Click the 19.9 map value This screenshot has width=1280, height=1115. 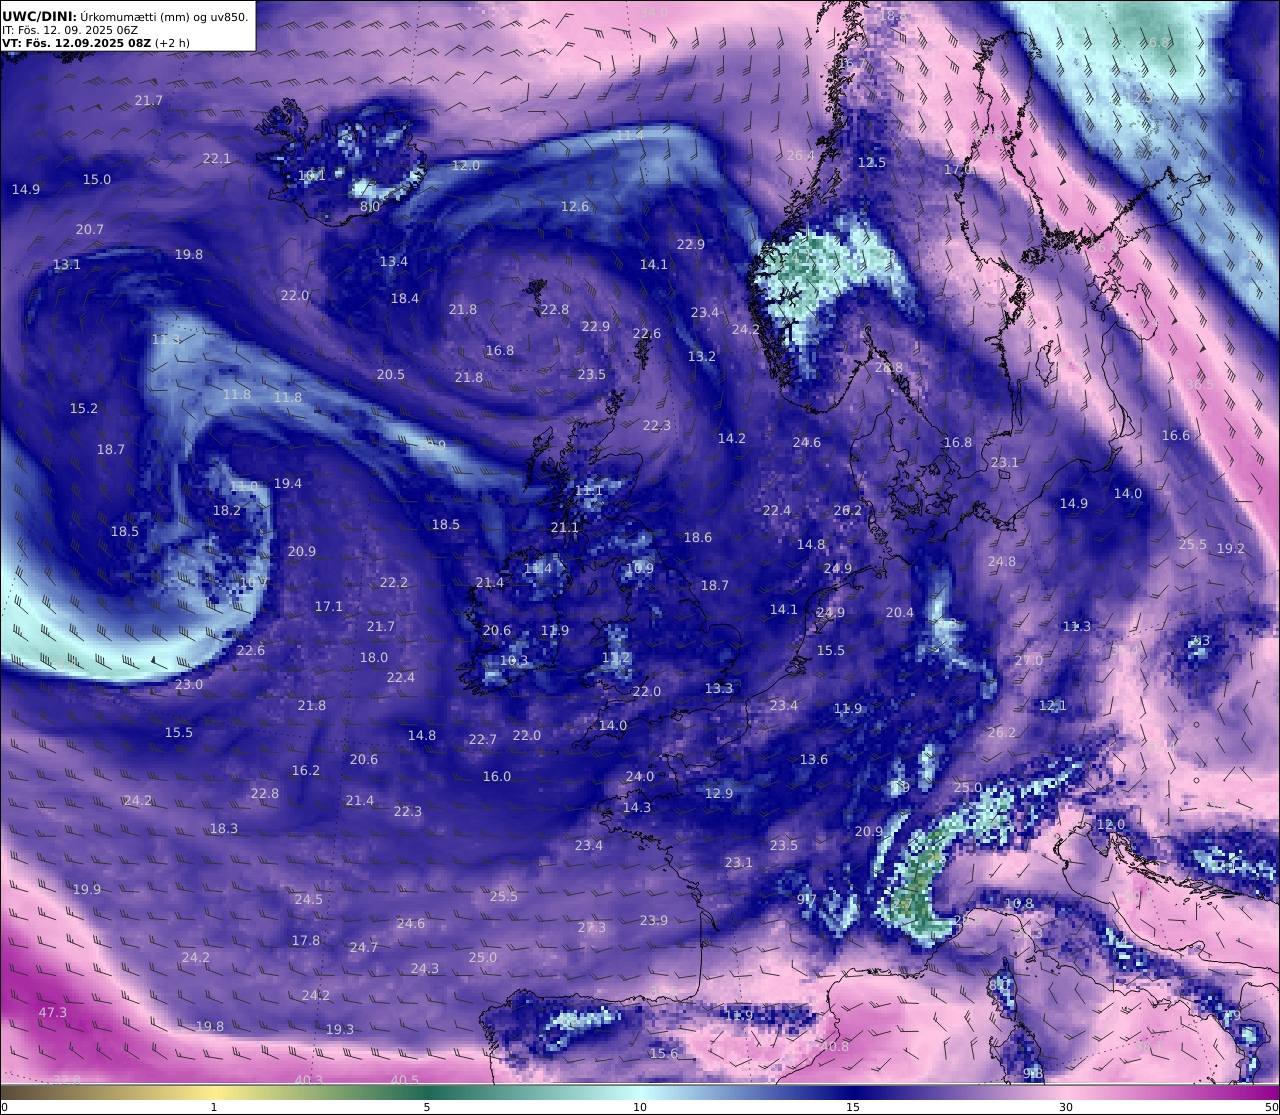(x=87, y=890)
